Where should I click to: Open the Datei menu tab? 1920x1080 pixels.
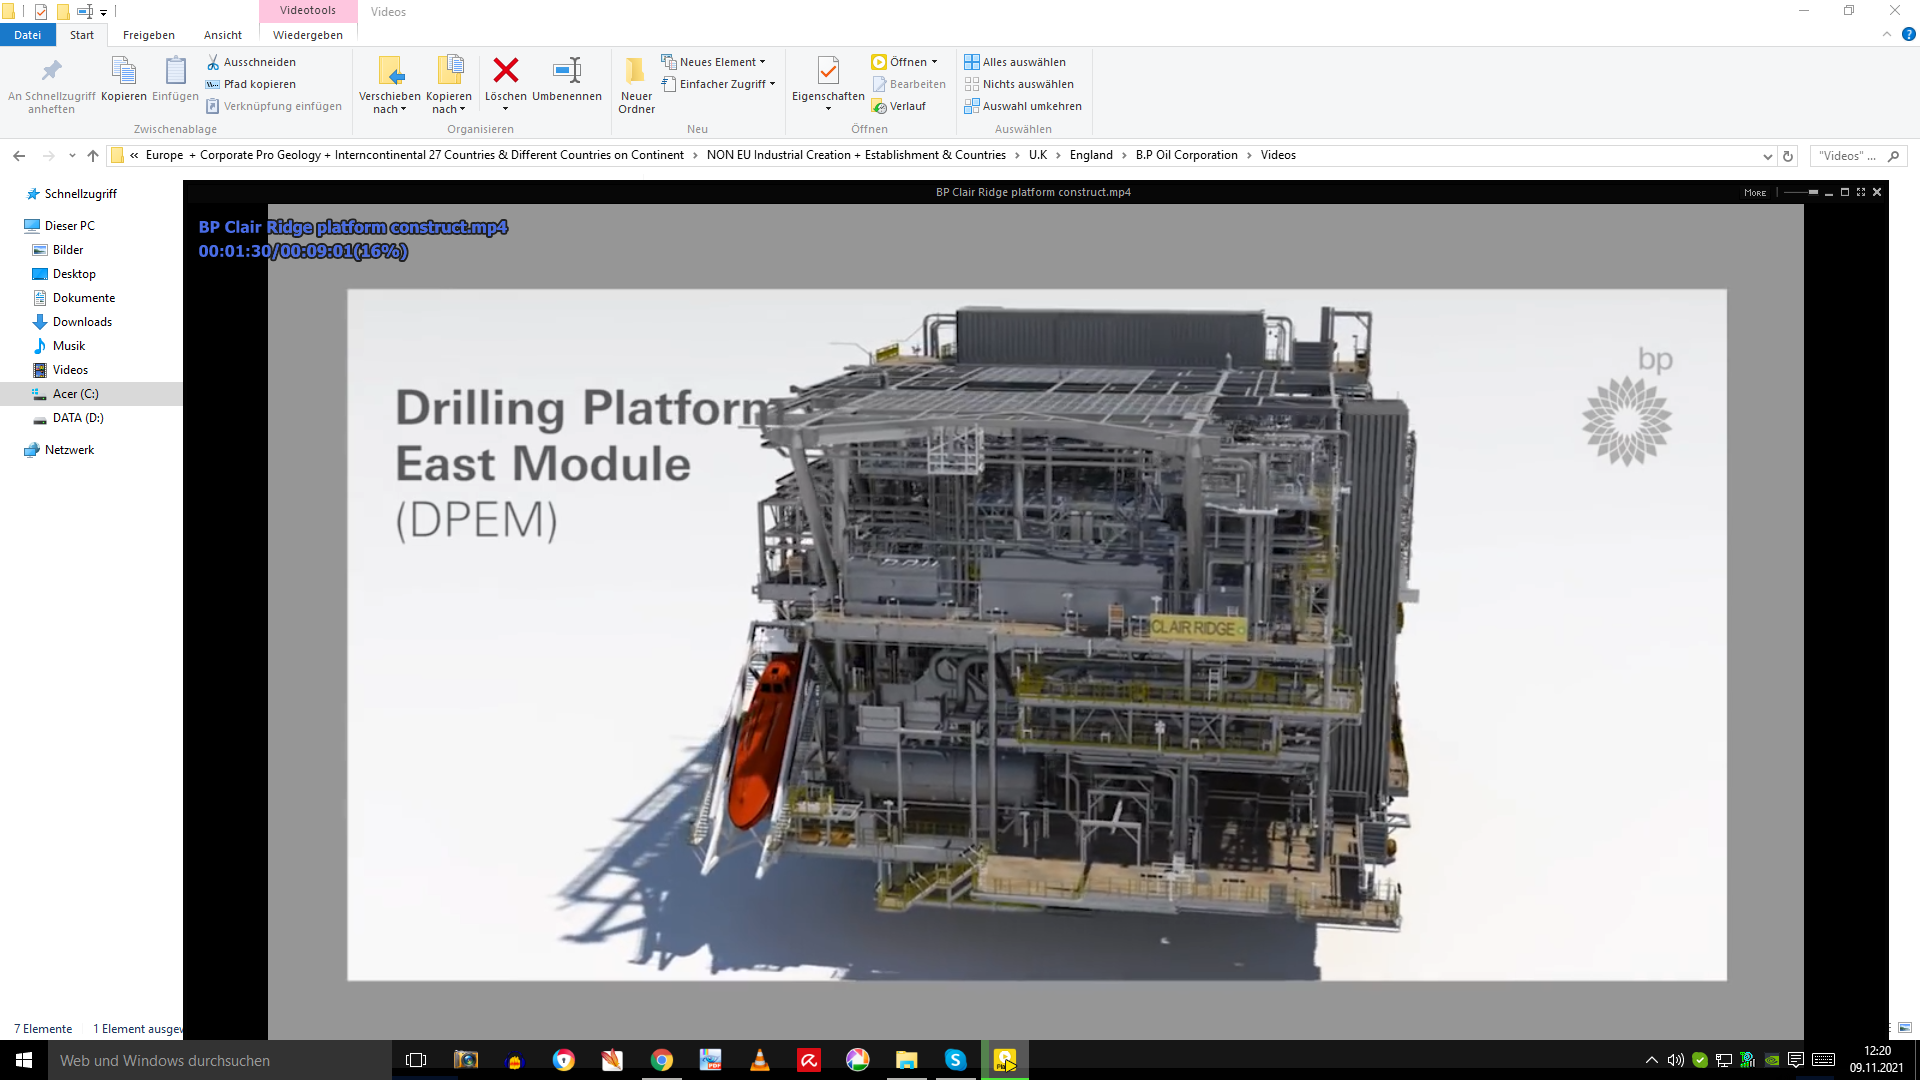[x=27, y=35]
